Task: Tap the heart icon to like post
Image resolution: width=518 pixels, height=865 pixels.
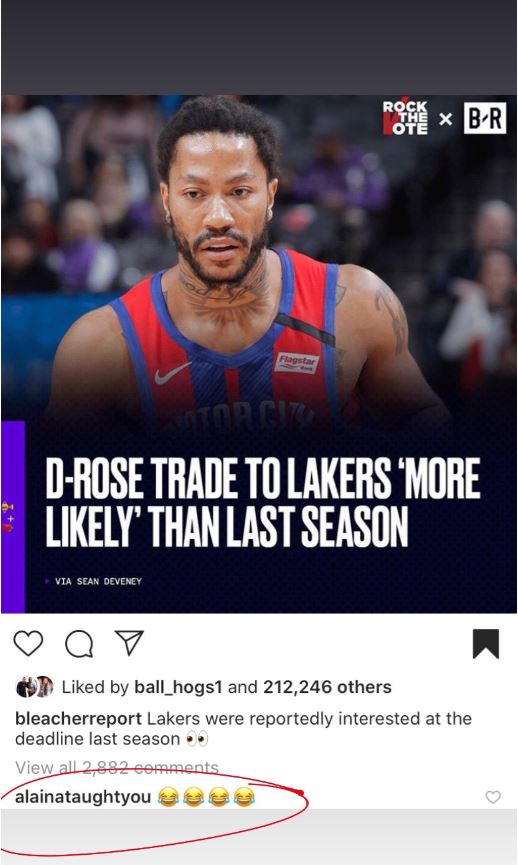Action: point(28,643)
